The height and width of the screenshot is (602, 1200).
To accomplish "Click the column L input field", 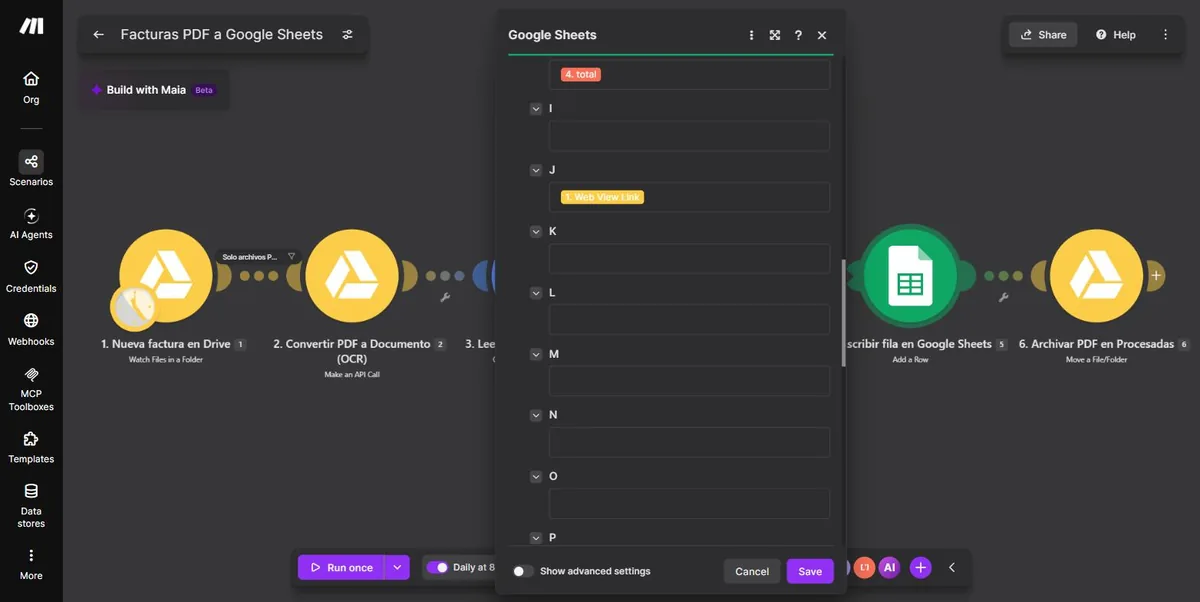I will [x=689, y=319].
